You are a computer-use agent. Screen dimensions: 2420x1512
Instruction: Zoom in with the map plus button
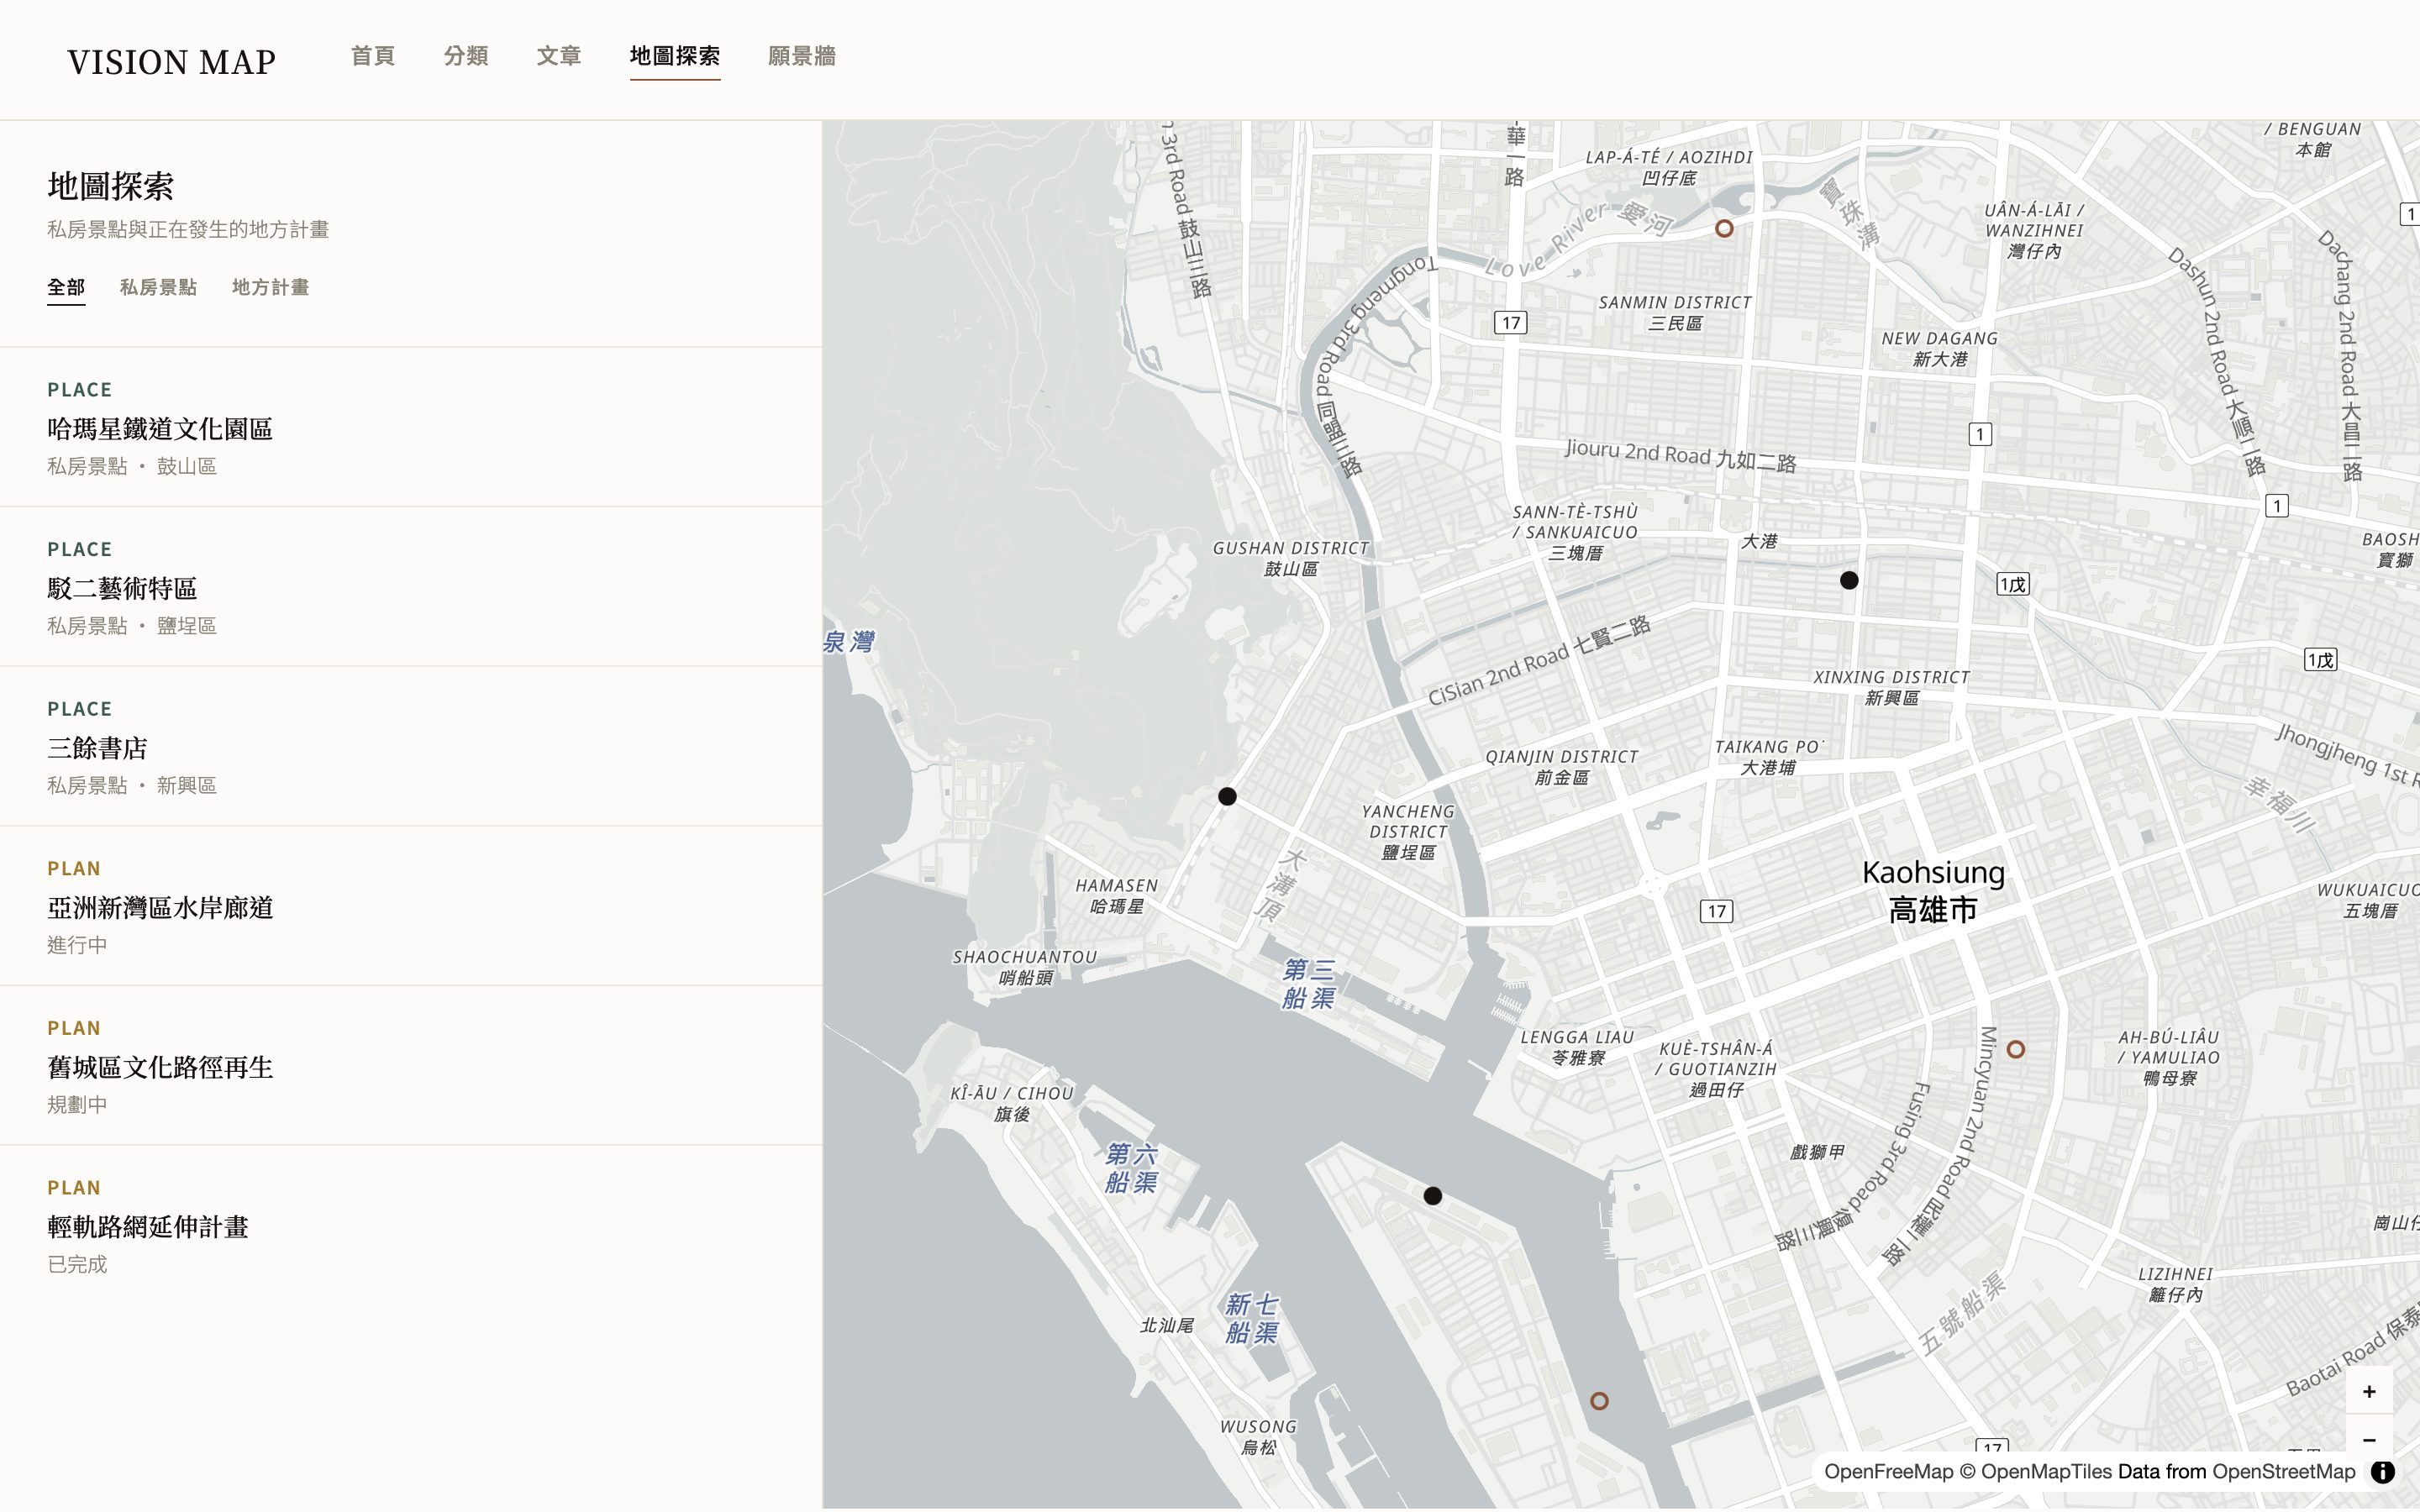[2369, 1392]
